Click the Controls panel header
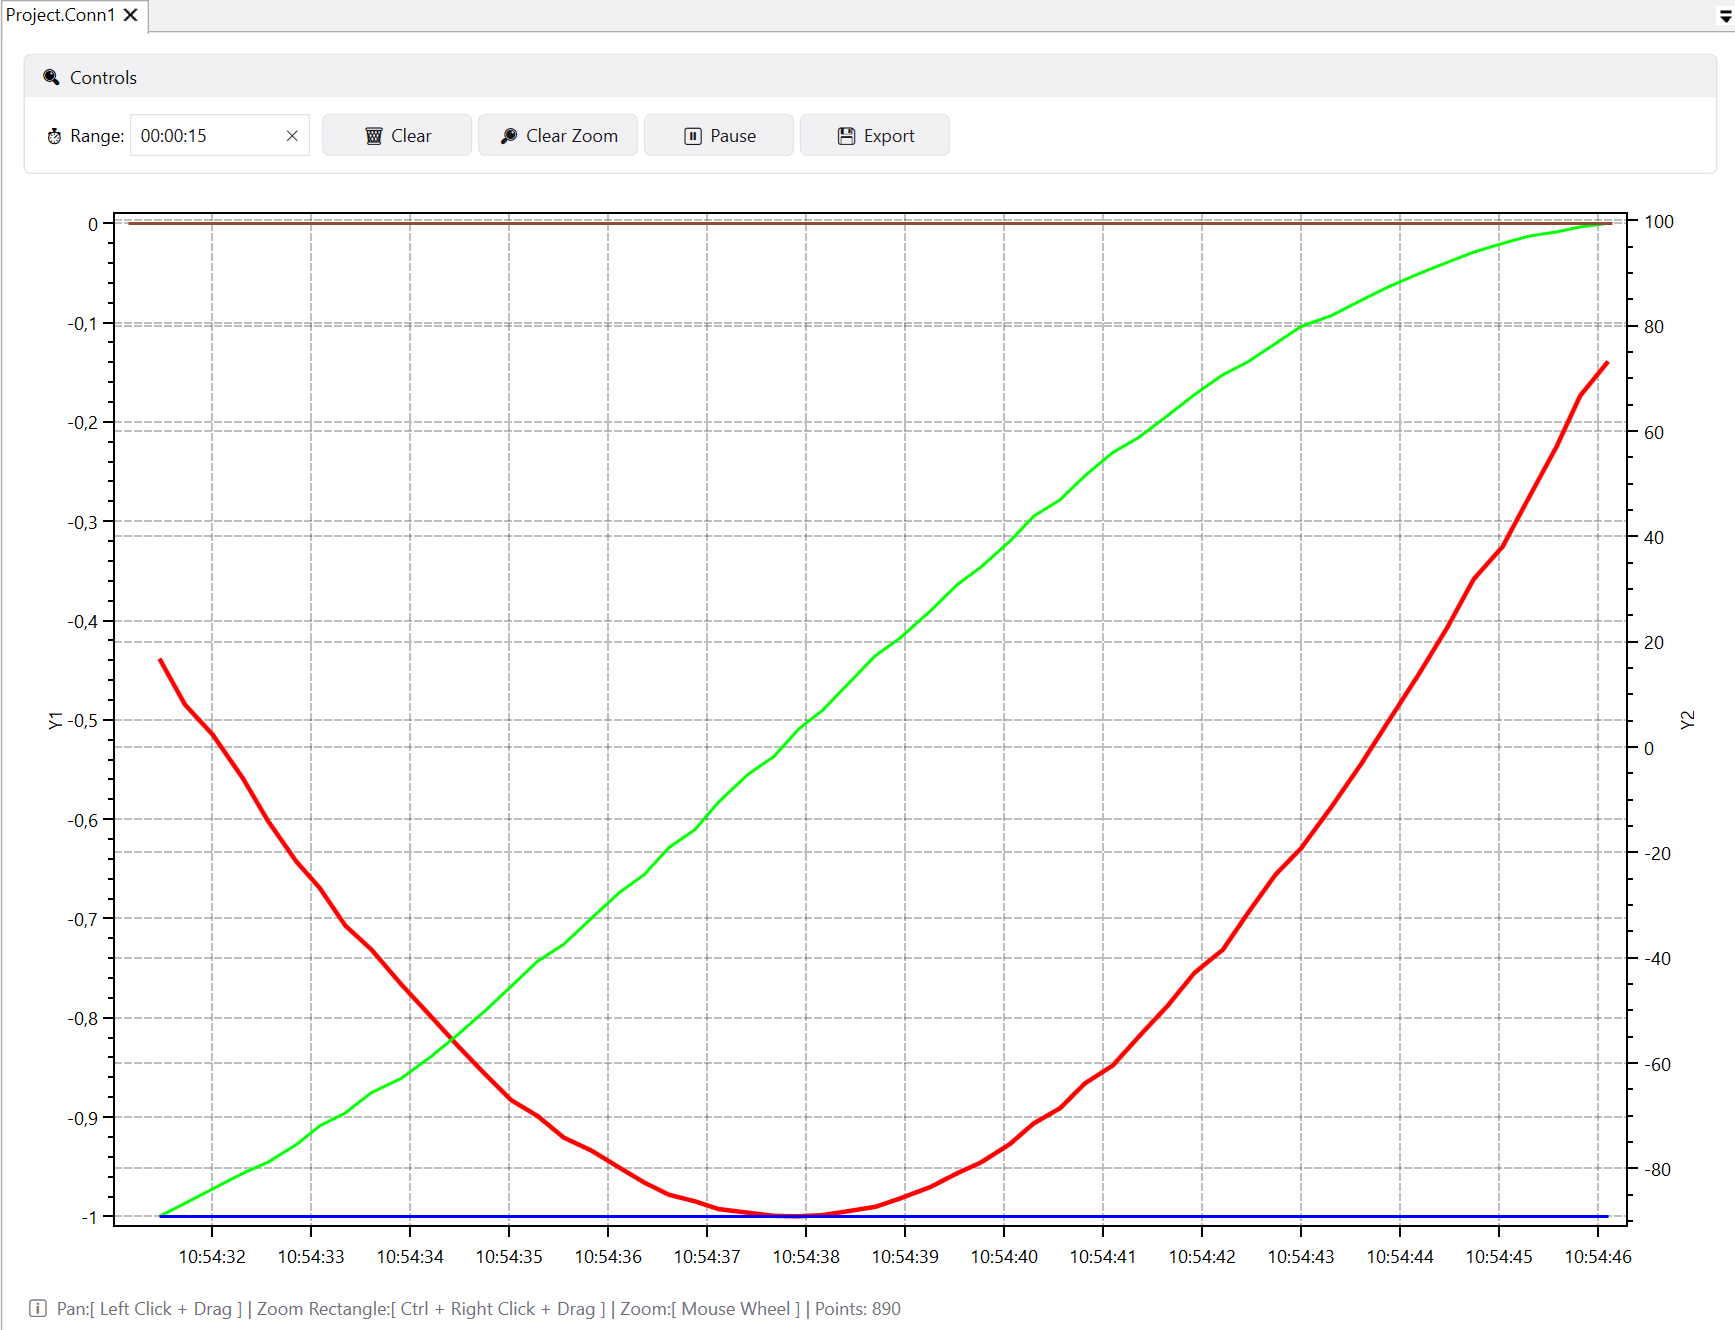The image size is (1735, 1330). (870, 77)
